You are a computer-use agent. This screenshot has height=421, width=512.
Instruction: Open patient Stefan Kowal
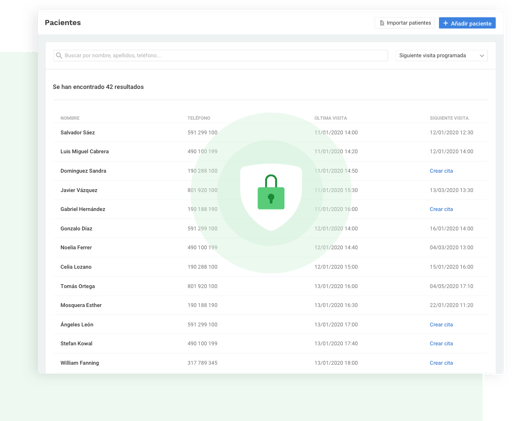pos(76,344)
